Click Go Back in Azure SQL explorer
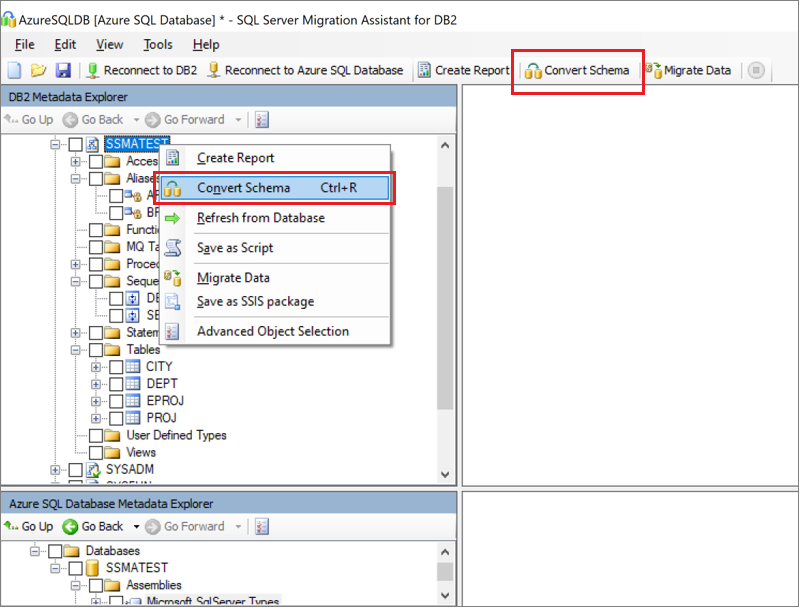 coord(95,526)
